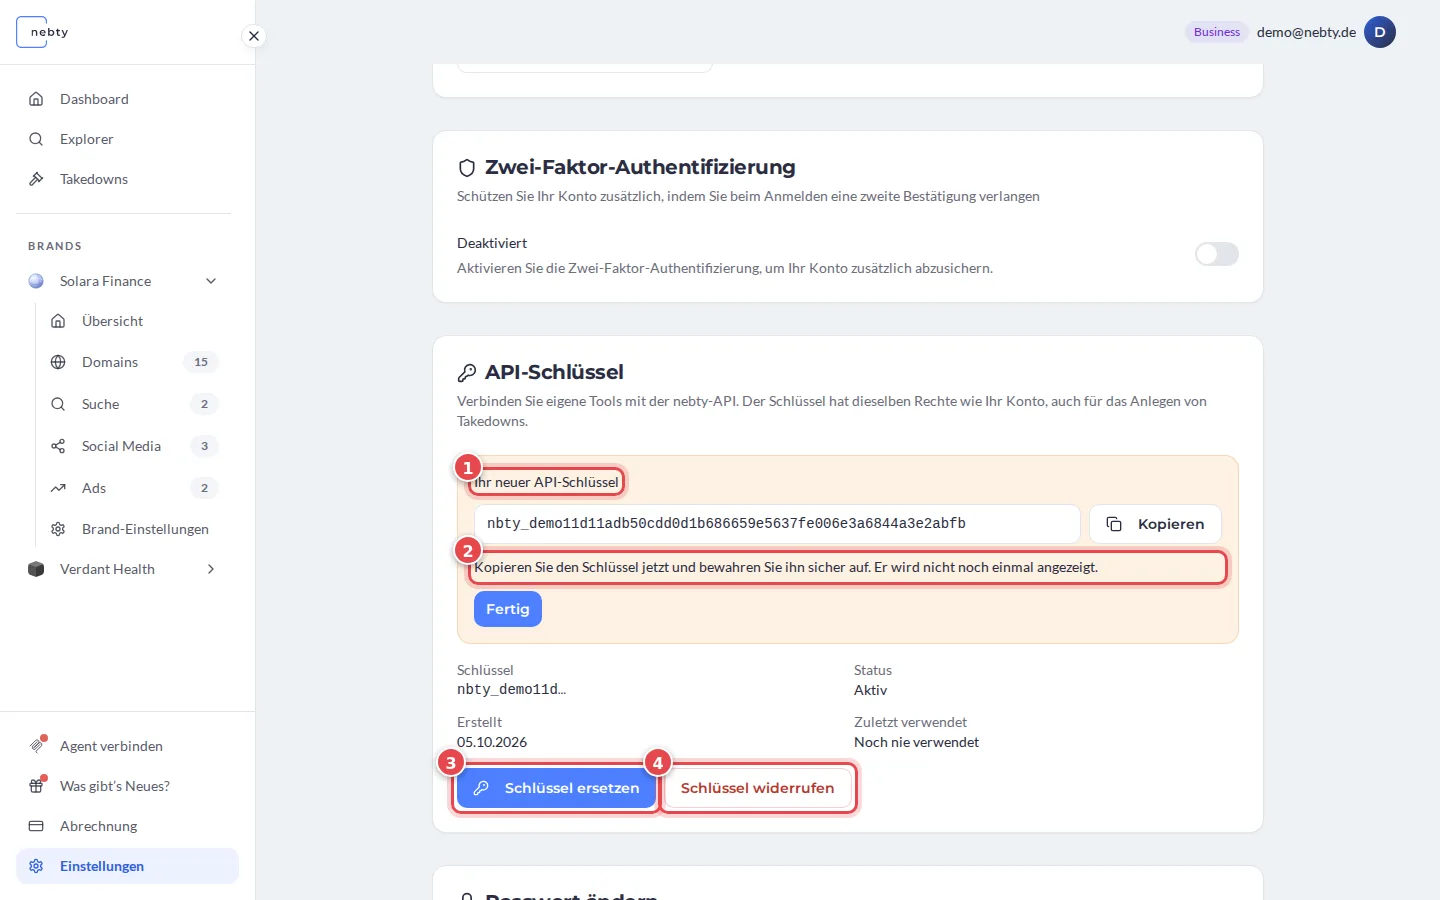1440x900 pixels.
Task: Click the new API key text field
Action: (x=777, y=524)
